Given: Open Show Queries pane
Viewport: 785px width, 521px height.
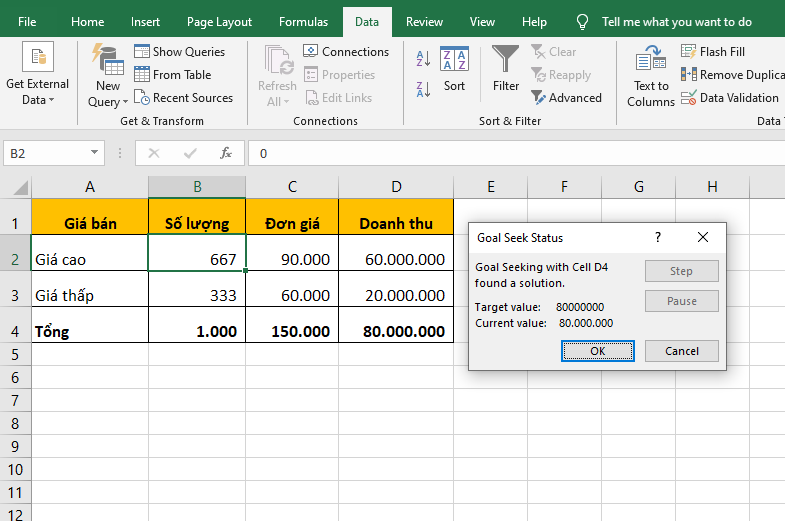Looking at the screenshot, I should 179,52.
